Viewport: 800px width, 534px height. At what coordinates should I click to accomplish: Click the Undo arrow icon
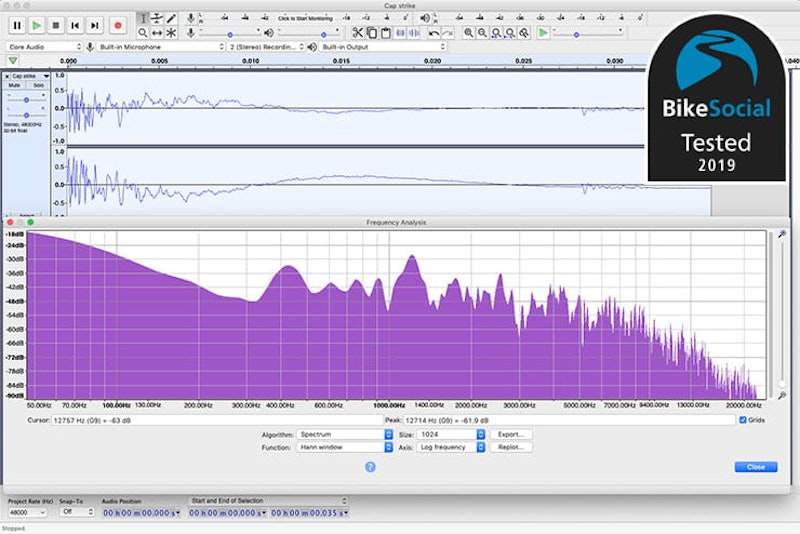point(434,33)
